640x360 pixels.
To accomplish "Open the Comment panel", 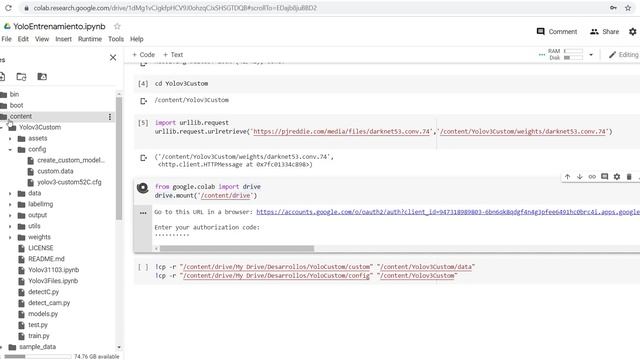I will [x=557, y=31].
